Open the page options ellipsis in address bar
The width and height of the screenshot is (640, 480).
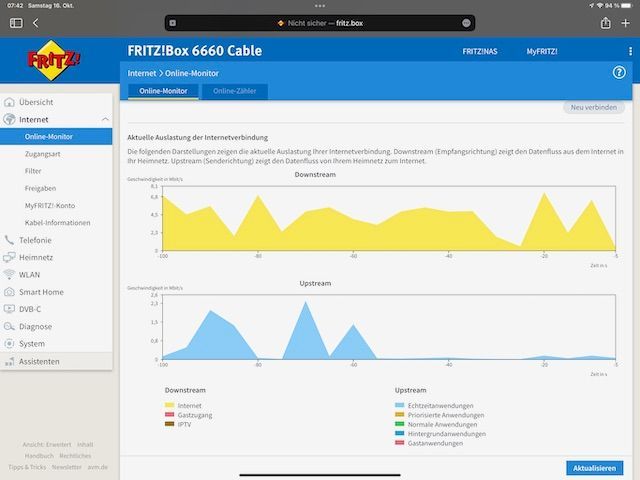[466, 23]
